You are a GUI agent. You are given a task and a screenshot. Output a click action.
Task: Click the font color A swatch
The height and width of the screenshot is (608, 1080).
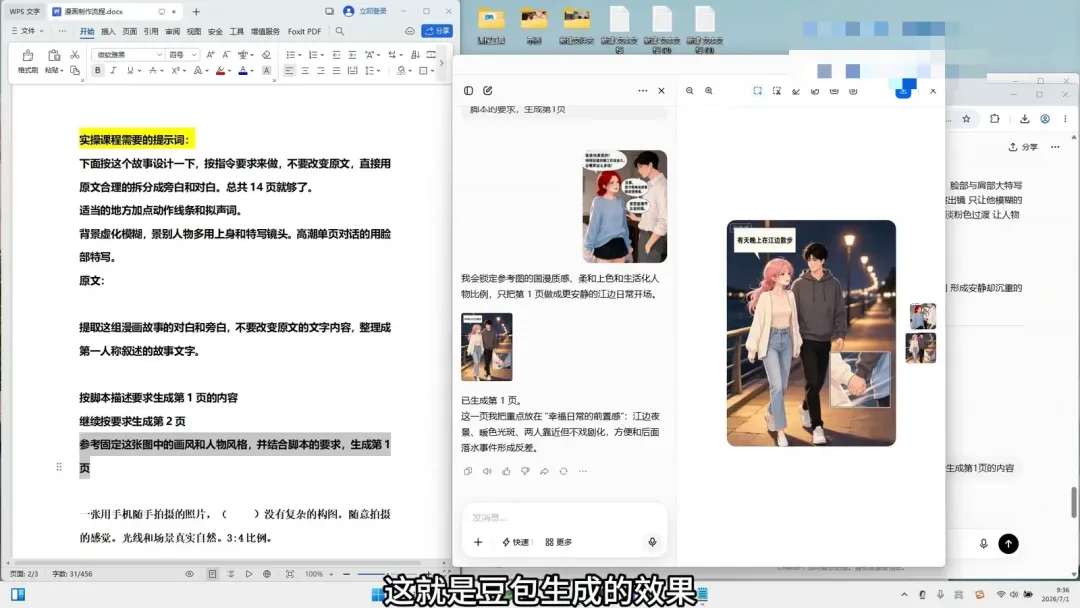click(x=242, y=70)
